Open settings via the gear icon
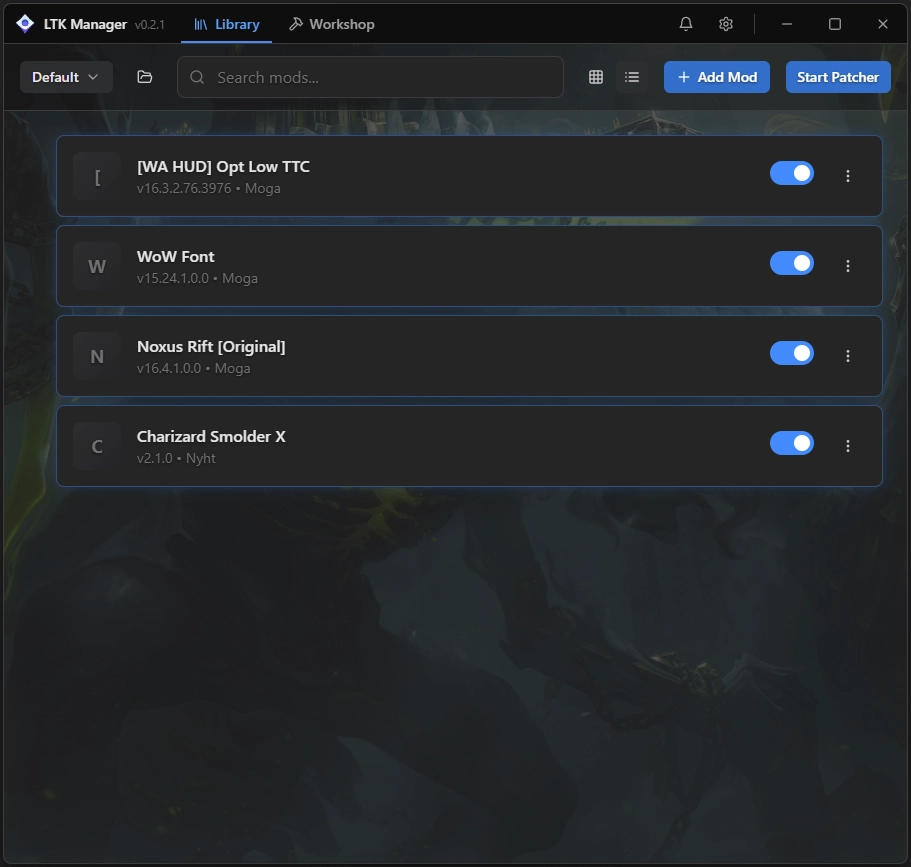Screen dimensions: 911x867 726,24
